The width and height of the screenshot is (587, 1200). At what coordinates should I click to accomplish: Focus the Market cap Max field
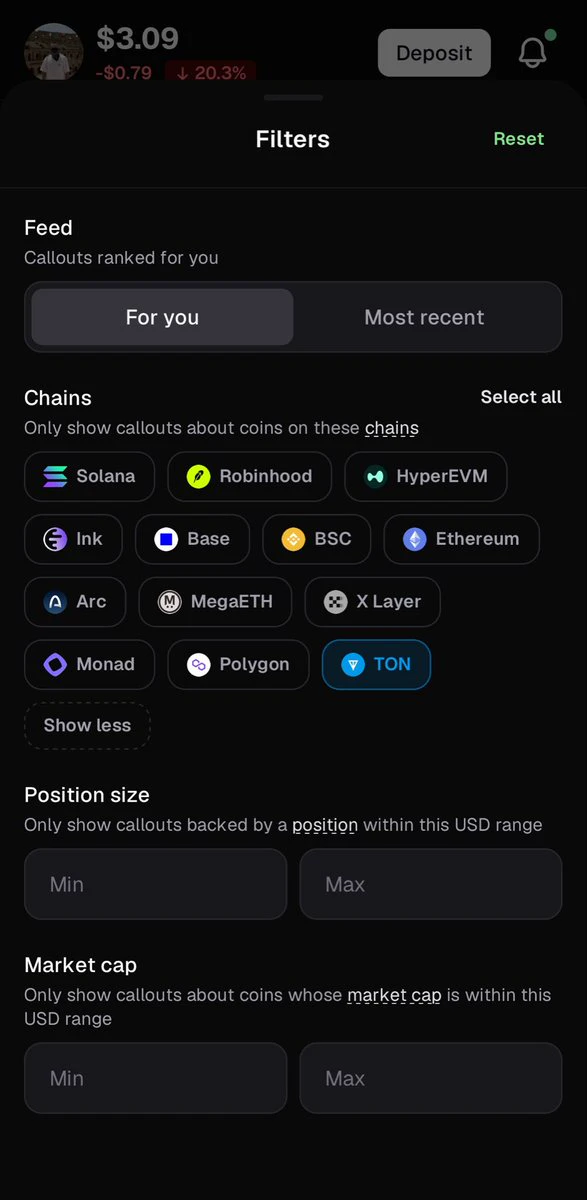pos(431,1078)
